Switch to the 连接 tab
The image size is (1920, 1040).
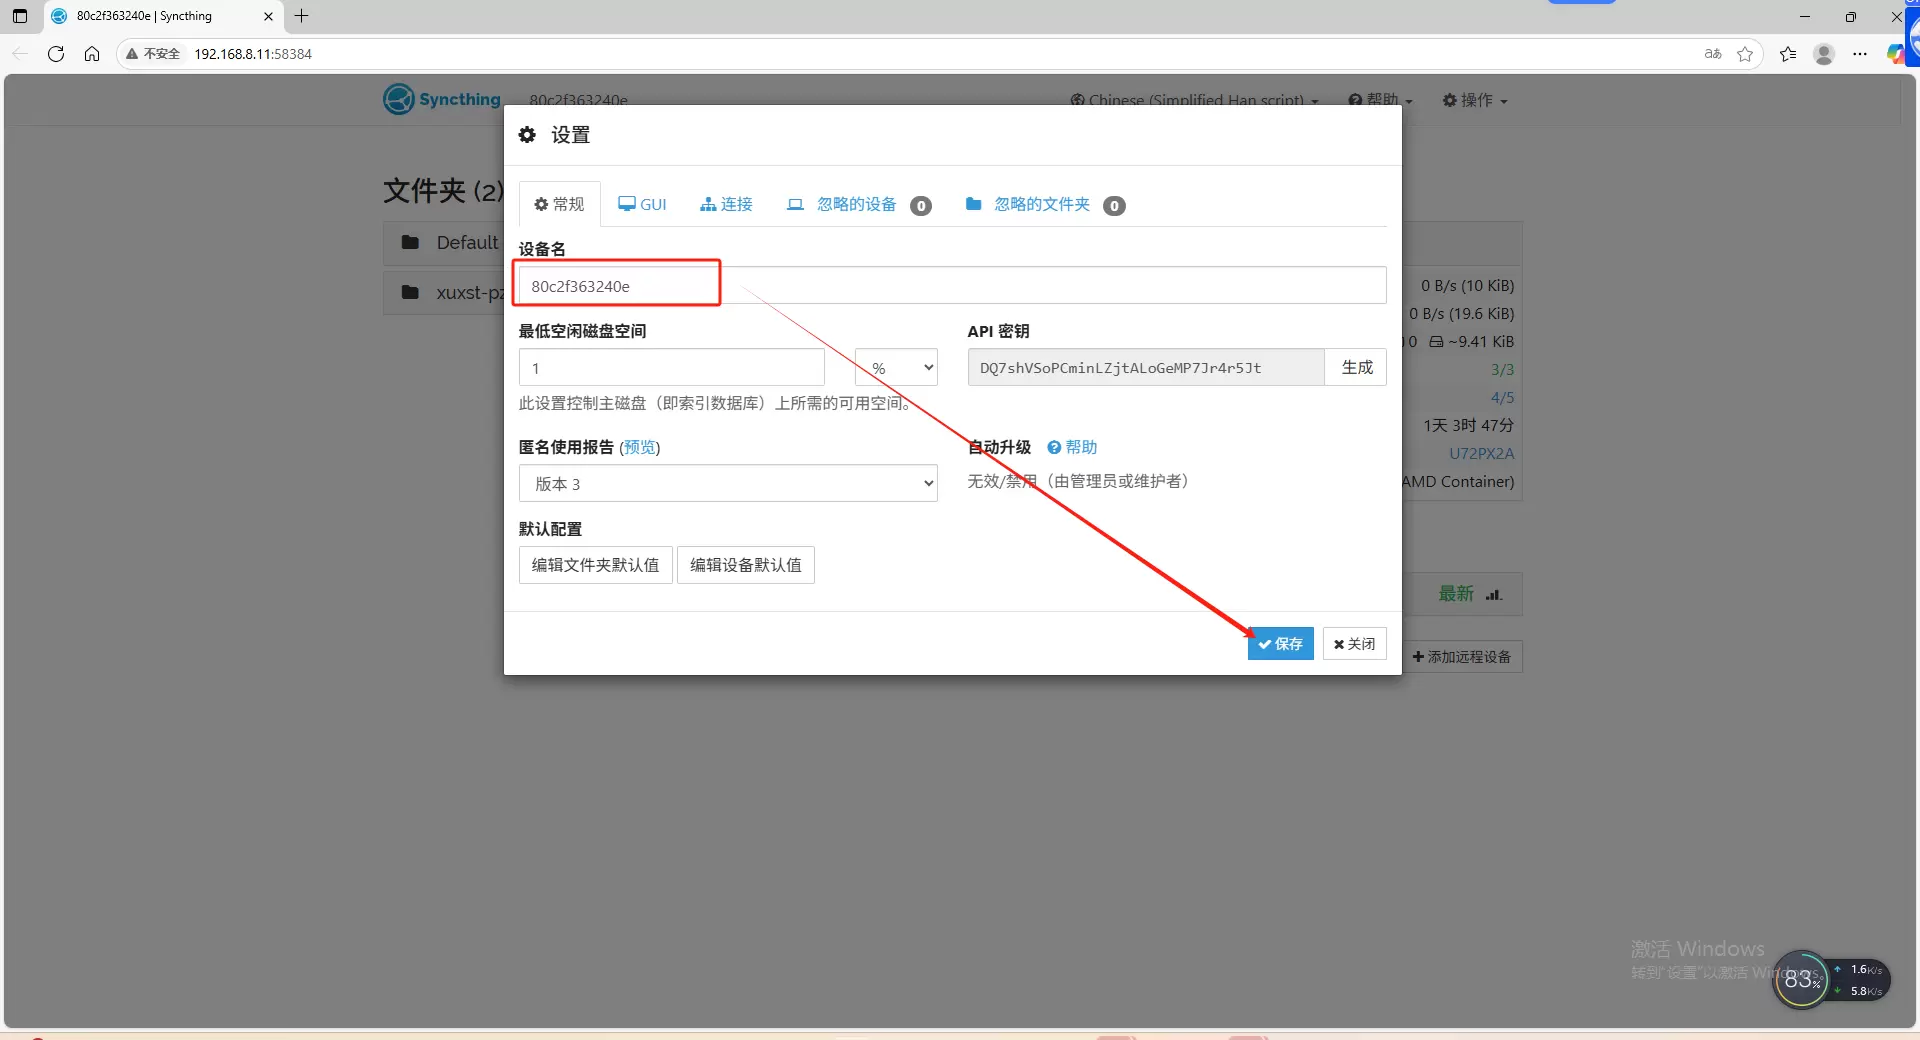[726, 205]
